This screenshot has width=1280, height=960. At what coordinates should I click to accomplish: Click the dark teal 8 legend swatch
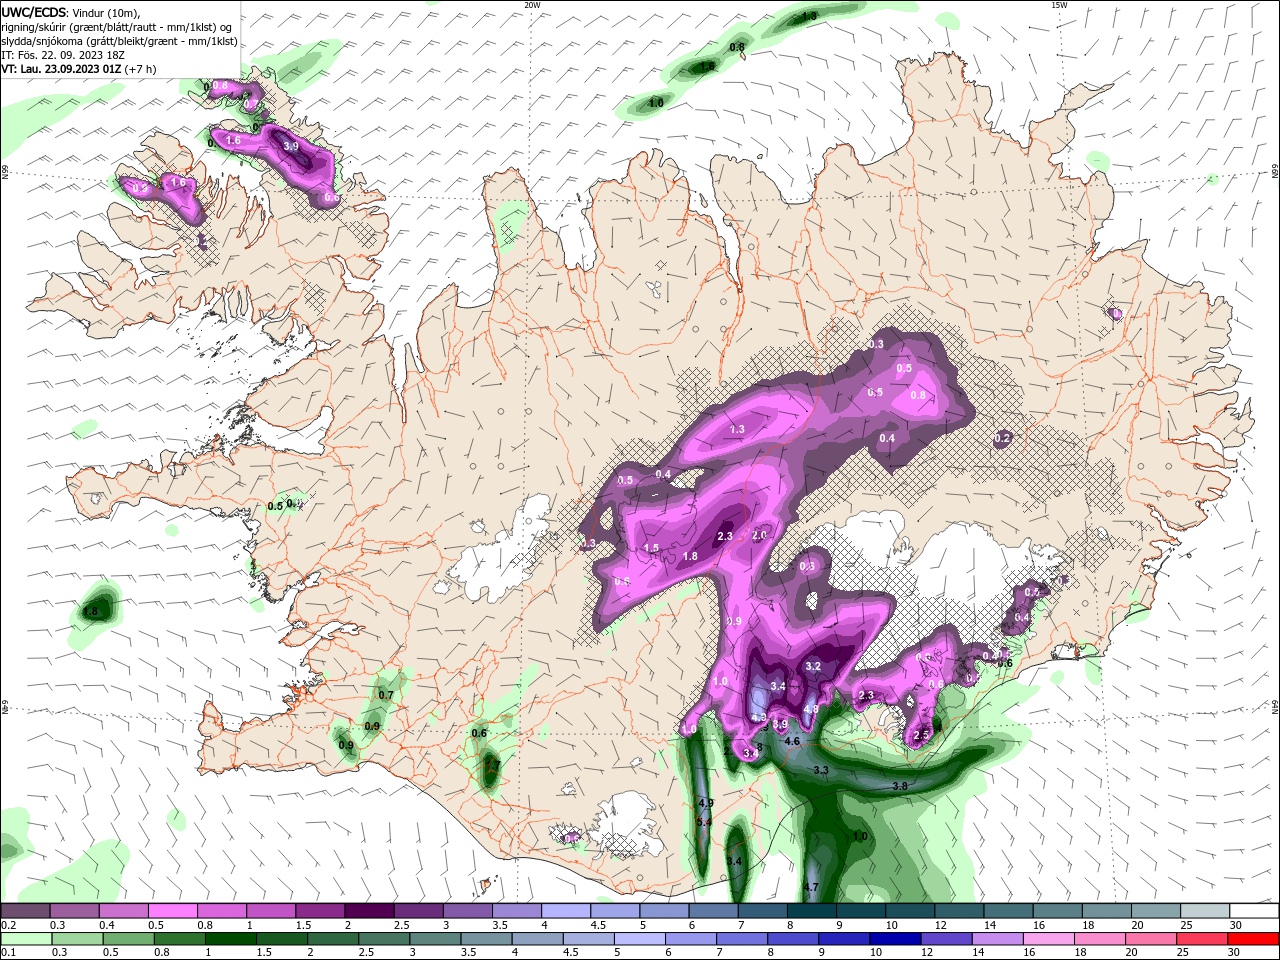811,911
